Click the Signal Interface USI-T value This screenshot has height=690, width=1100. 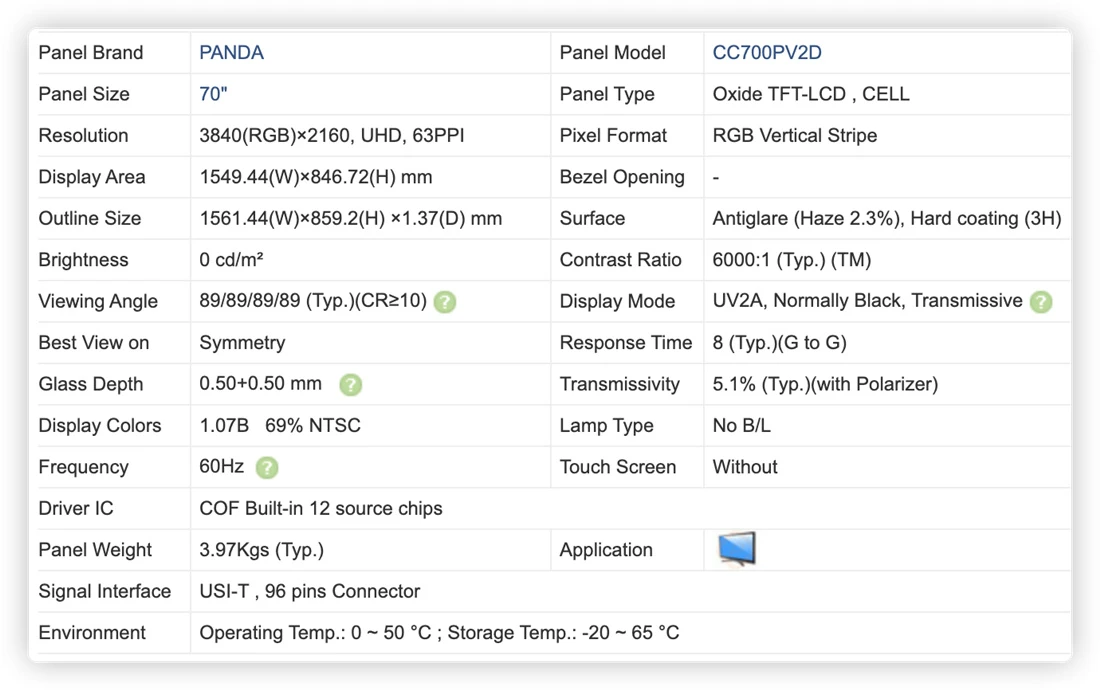point(309,591)
